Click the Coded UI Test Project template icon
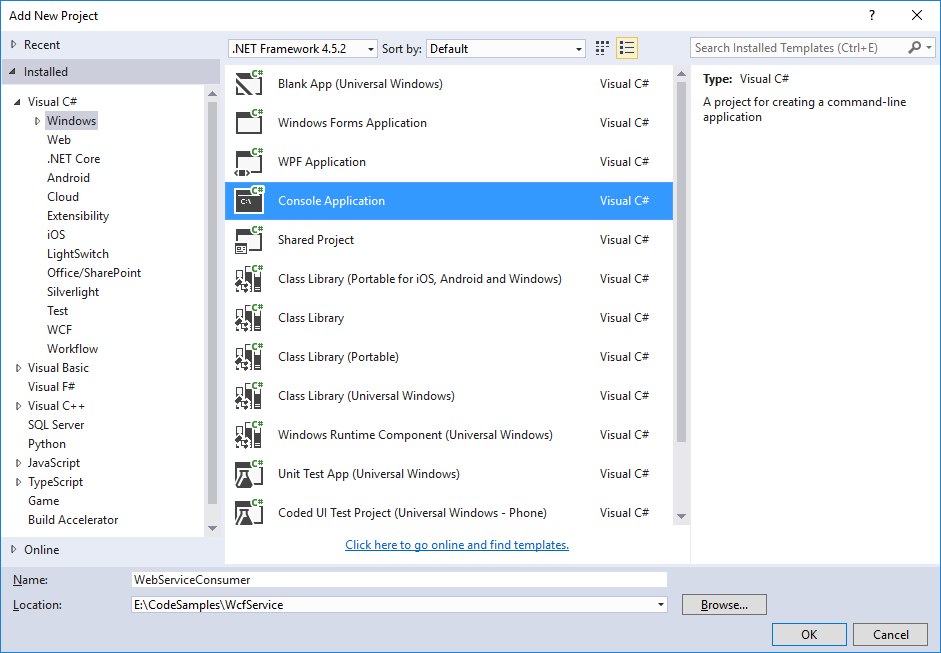 click(x=249, y=513)
